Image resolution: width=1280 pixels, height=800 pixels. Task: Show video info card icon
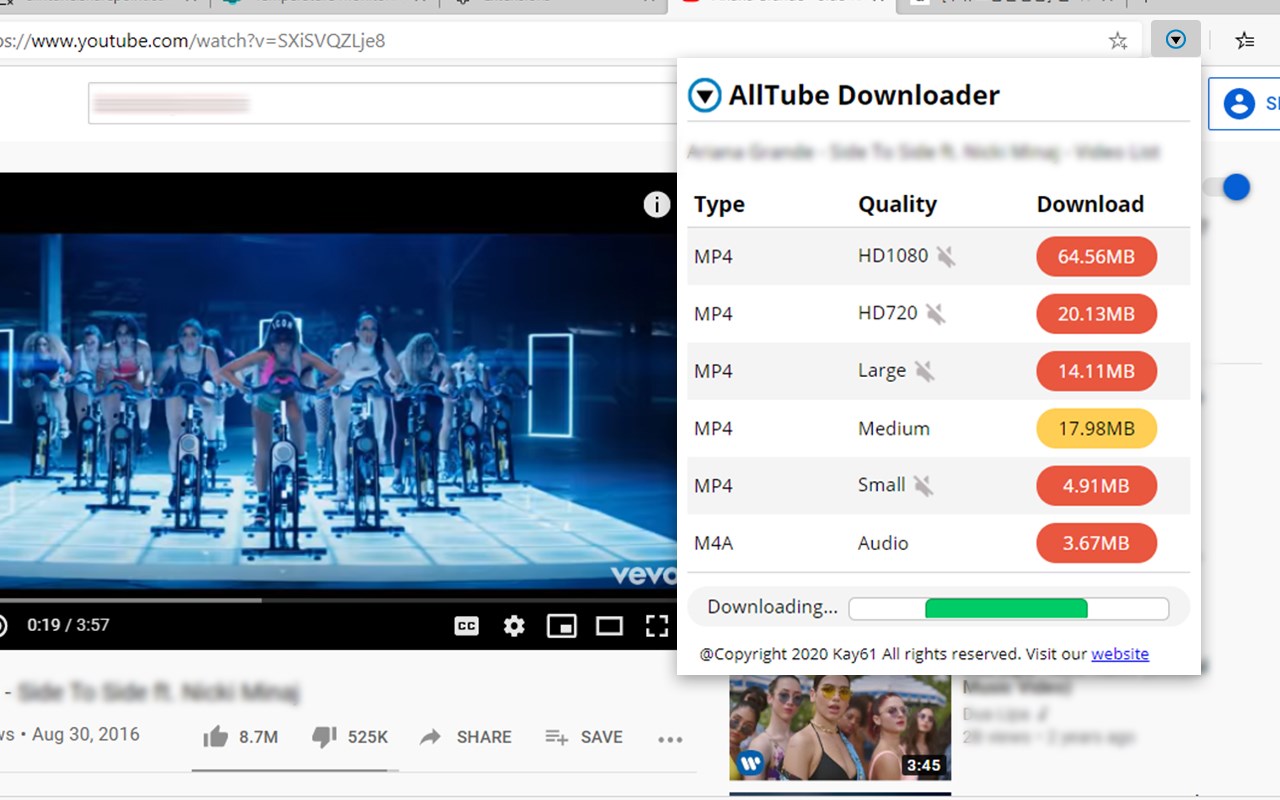(x=656, y=205)
